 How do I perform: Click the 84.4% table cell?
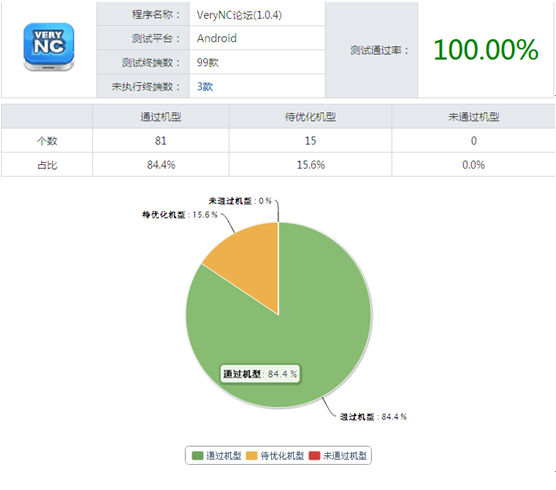point(161,165)
